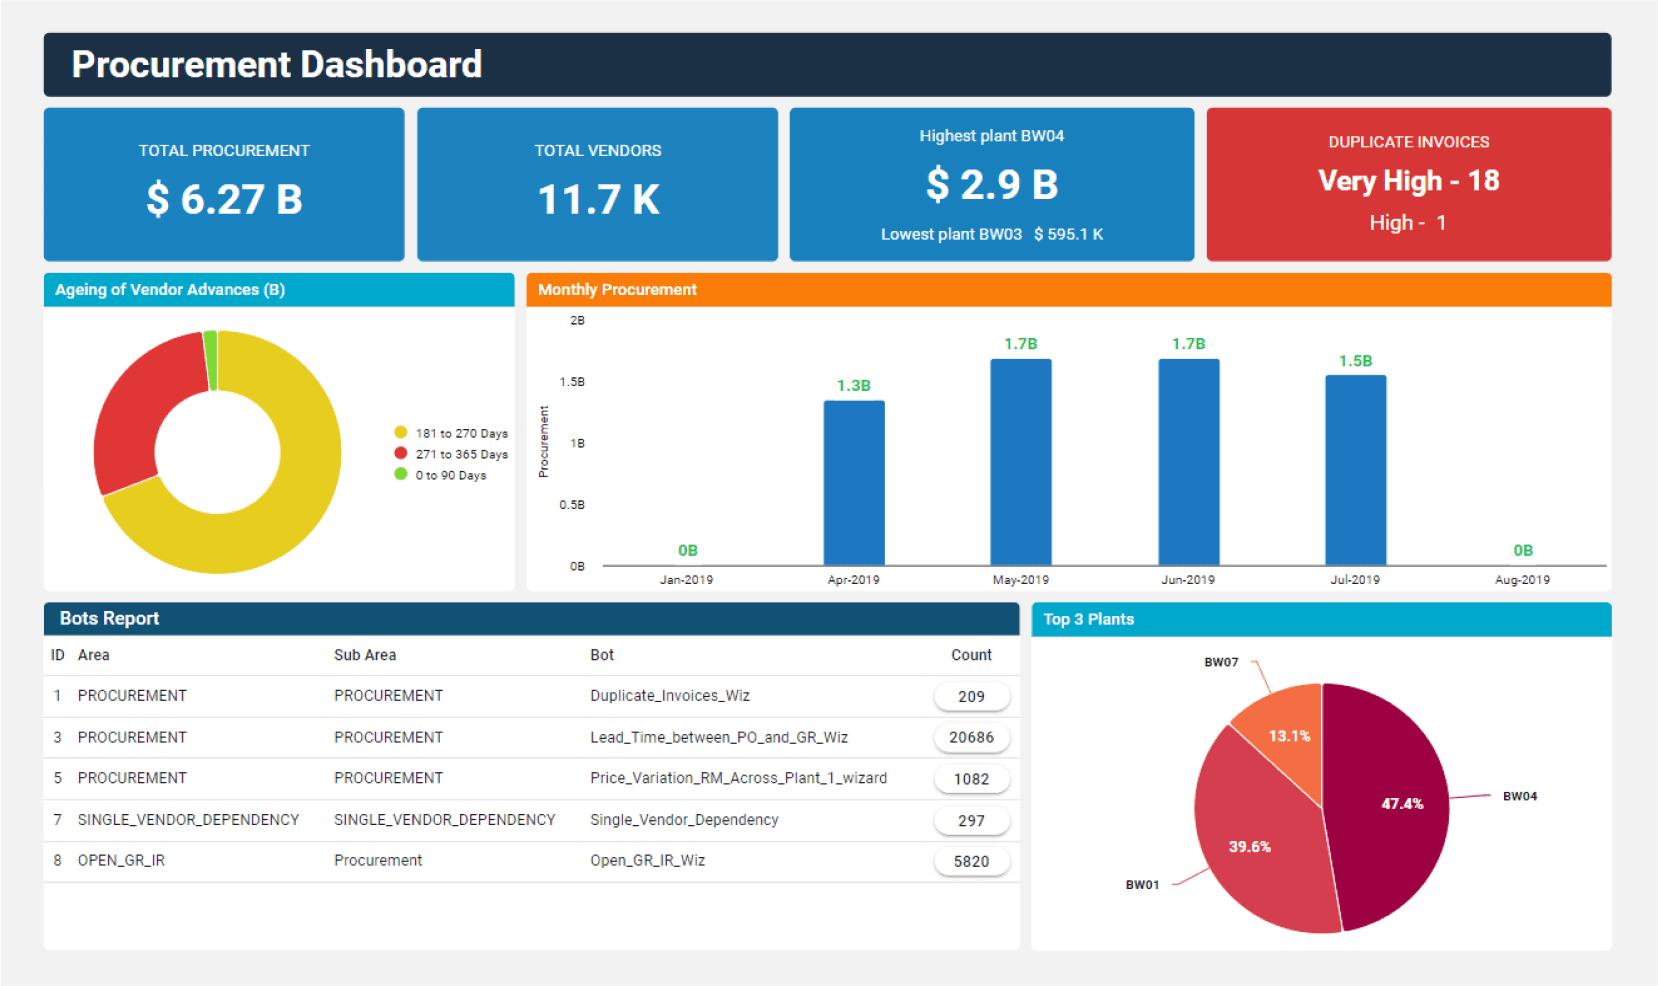Click the Lowest plant BW03 $ 595.1 K text
Viewport: 1658px width, 986px height.
pyautogui.click(x=992, y=235)
